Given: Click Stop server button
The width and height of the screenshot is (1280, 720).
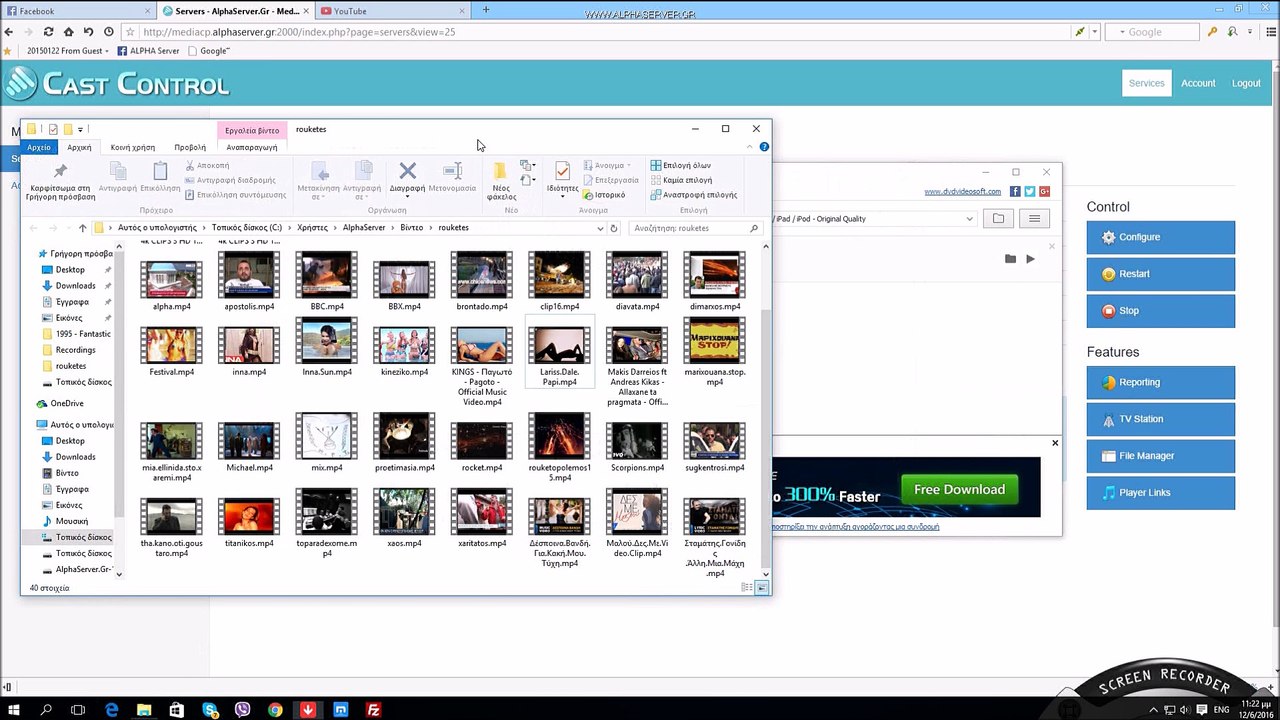Looking at the screenshot, I should click(1161, 311).
